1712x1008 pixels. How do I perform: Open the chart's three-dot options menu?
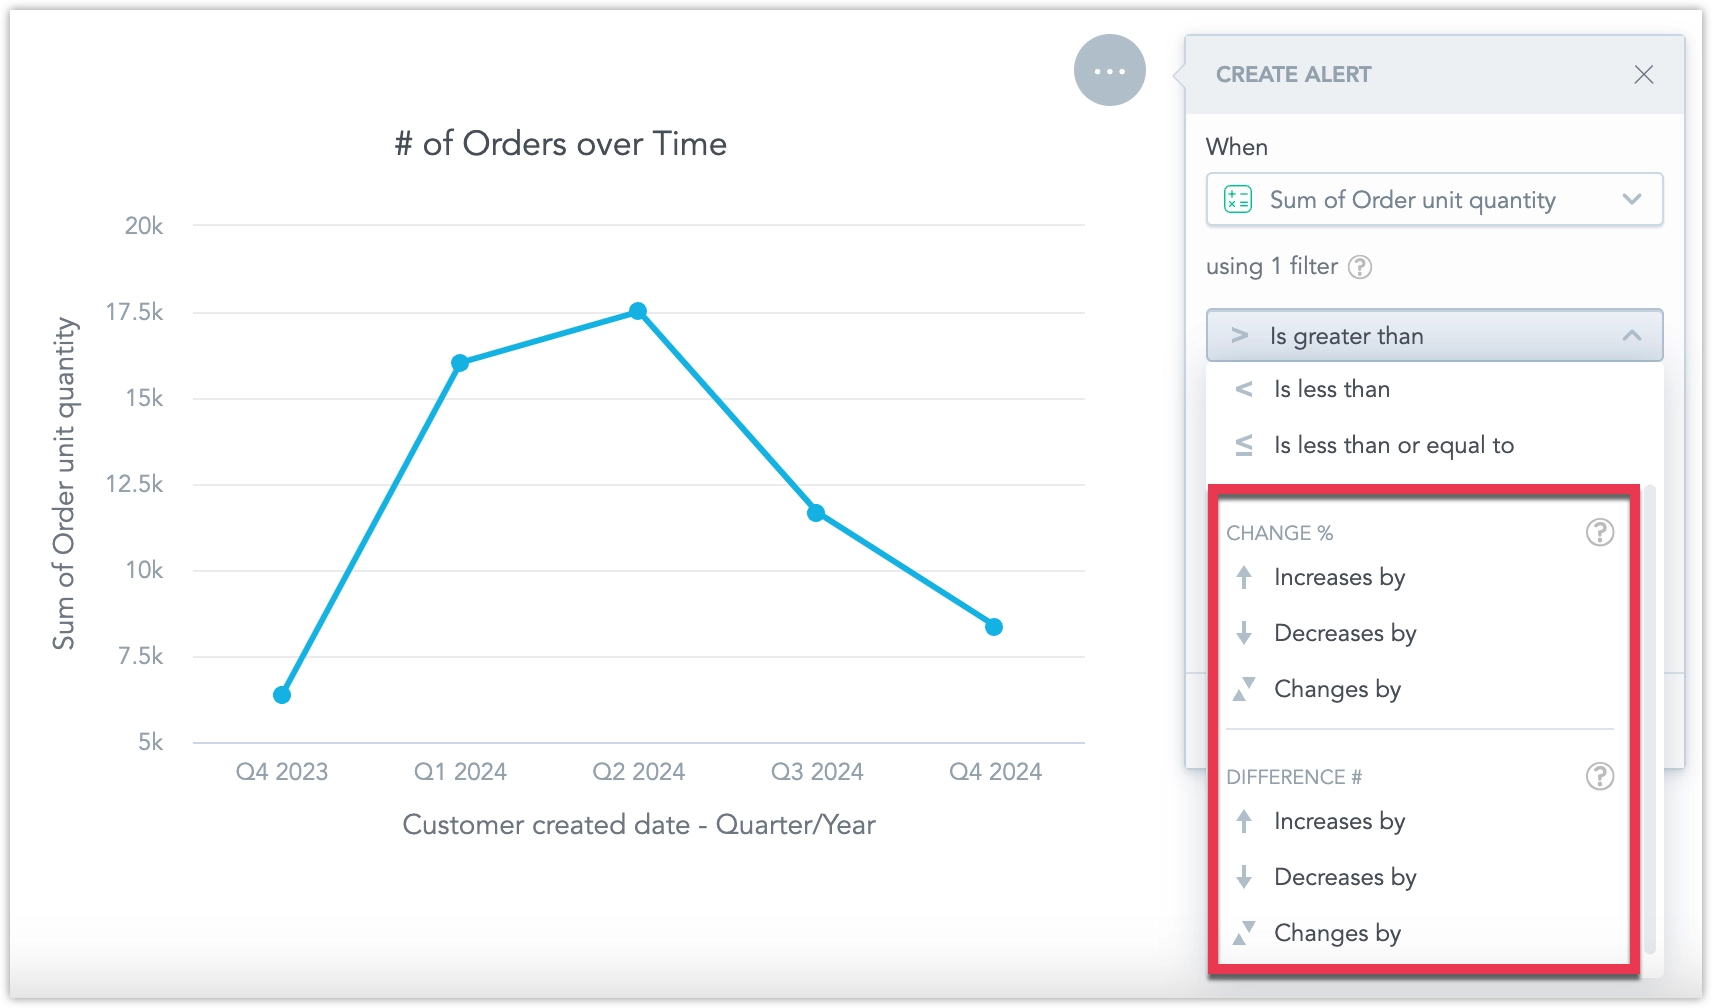pos(1109,71)
